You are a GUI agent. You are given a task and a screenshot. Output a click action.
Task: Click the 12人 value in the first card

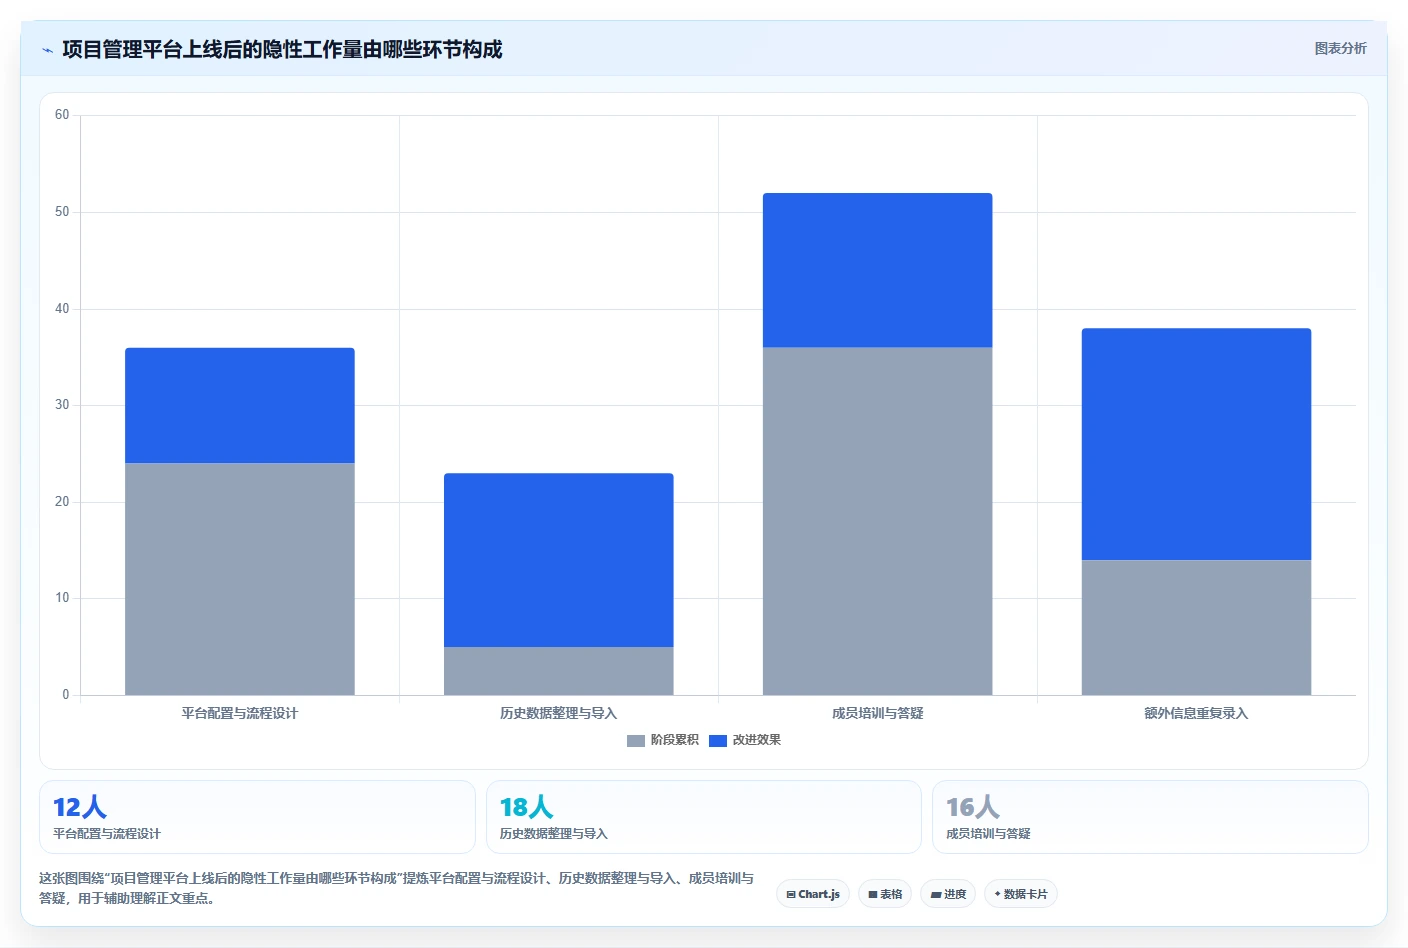tap(80, 807)
